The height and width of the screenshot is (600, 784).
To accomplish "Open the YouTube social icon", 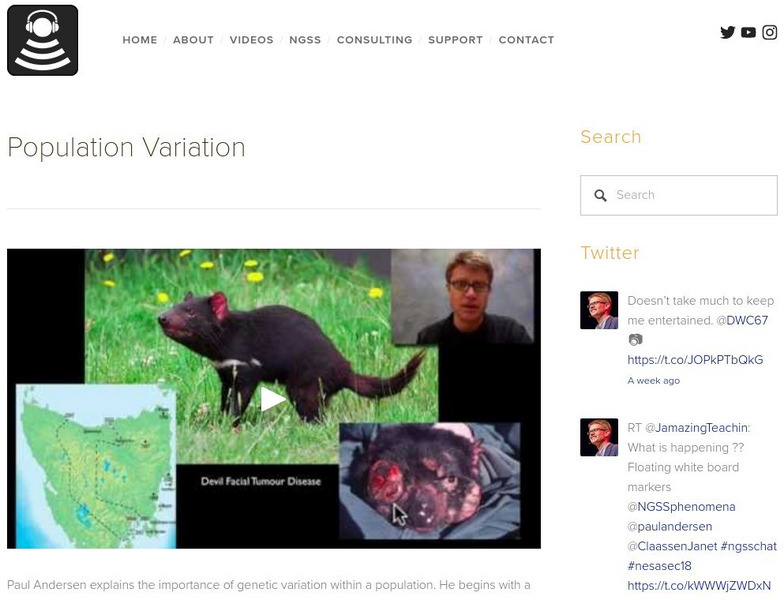I will 748,32.
